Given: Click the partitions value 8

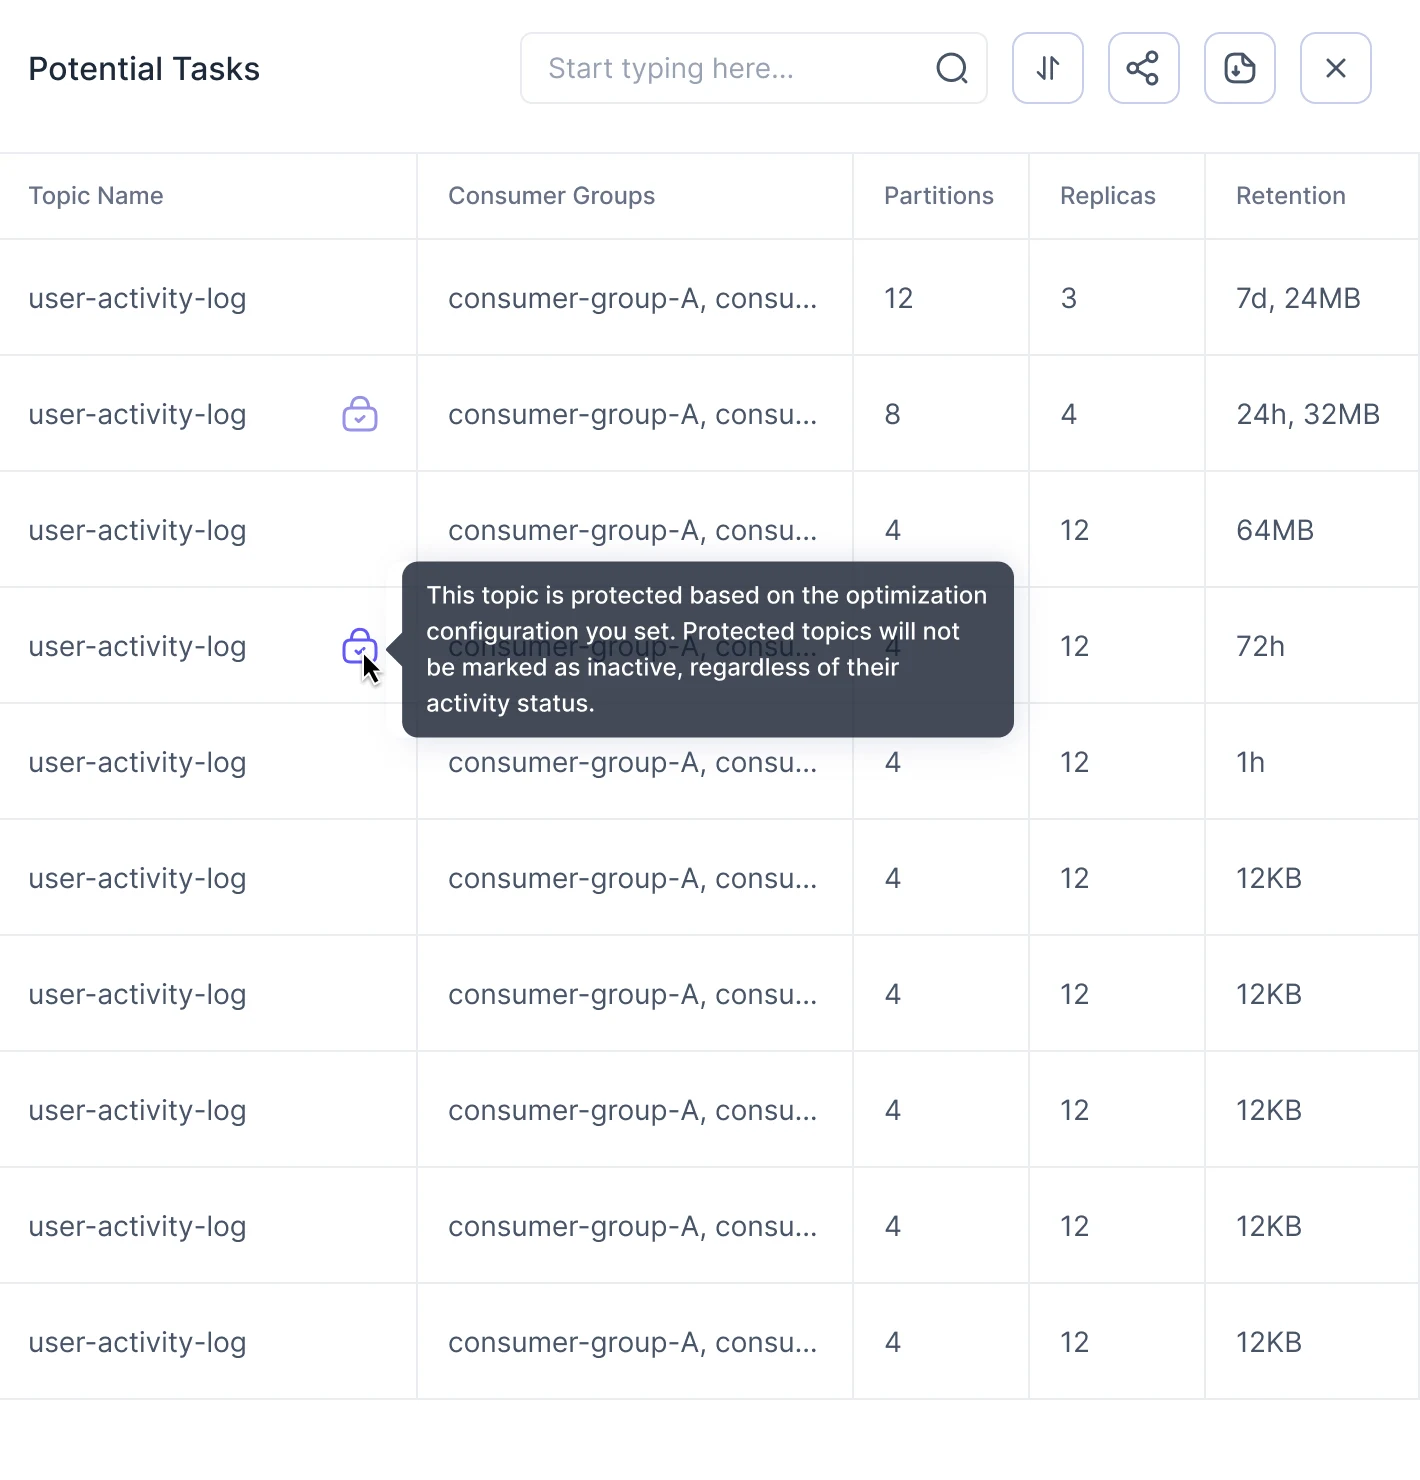Looking at the screenshot, I should coord(893,414).
